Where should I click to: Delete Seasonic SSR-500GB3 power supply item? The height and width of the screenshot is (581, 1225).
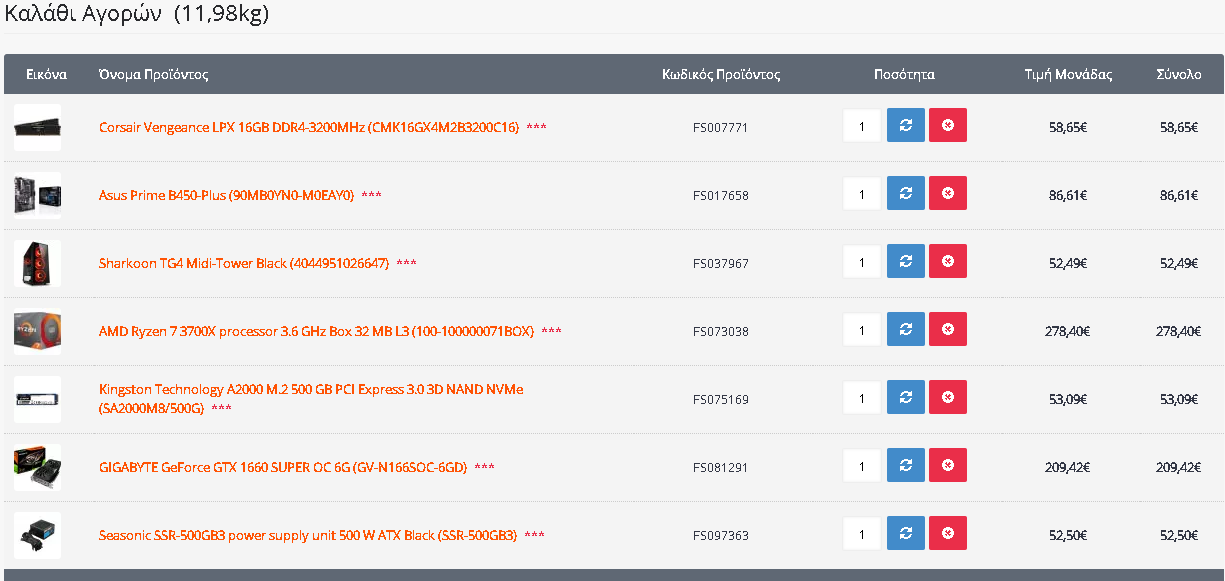(x=947, y=534)
